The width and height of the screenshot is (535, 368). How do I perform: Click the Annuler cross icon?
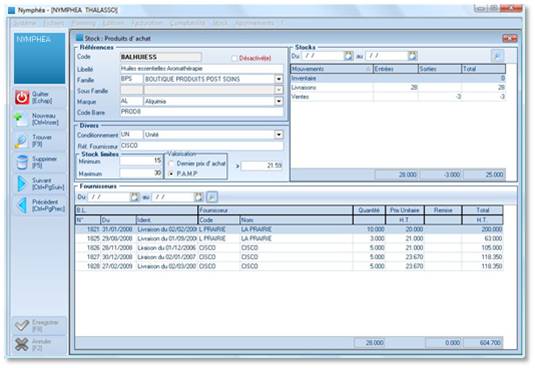click(x=22, y=344)
